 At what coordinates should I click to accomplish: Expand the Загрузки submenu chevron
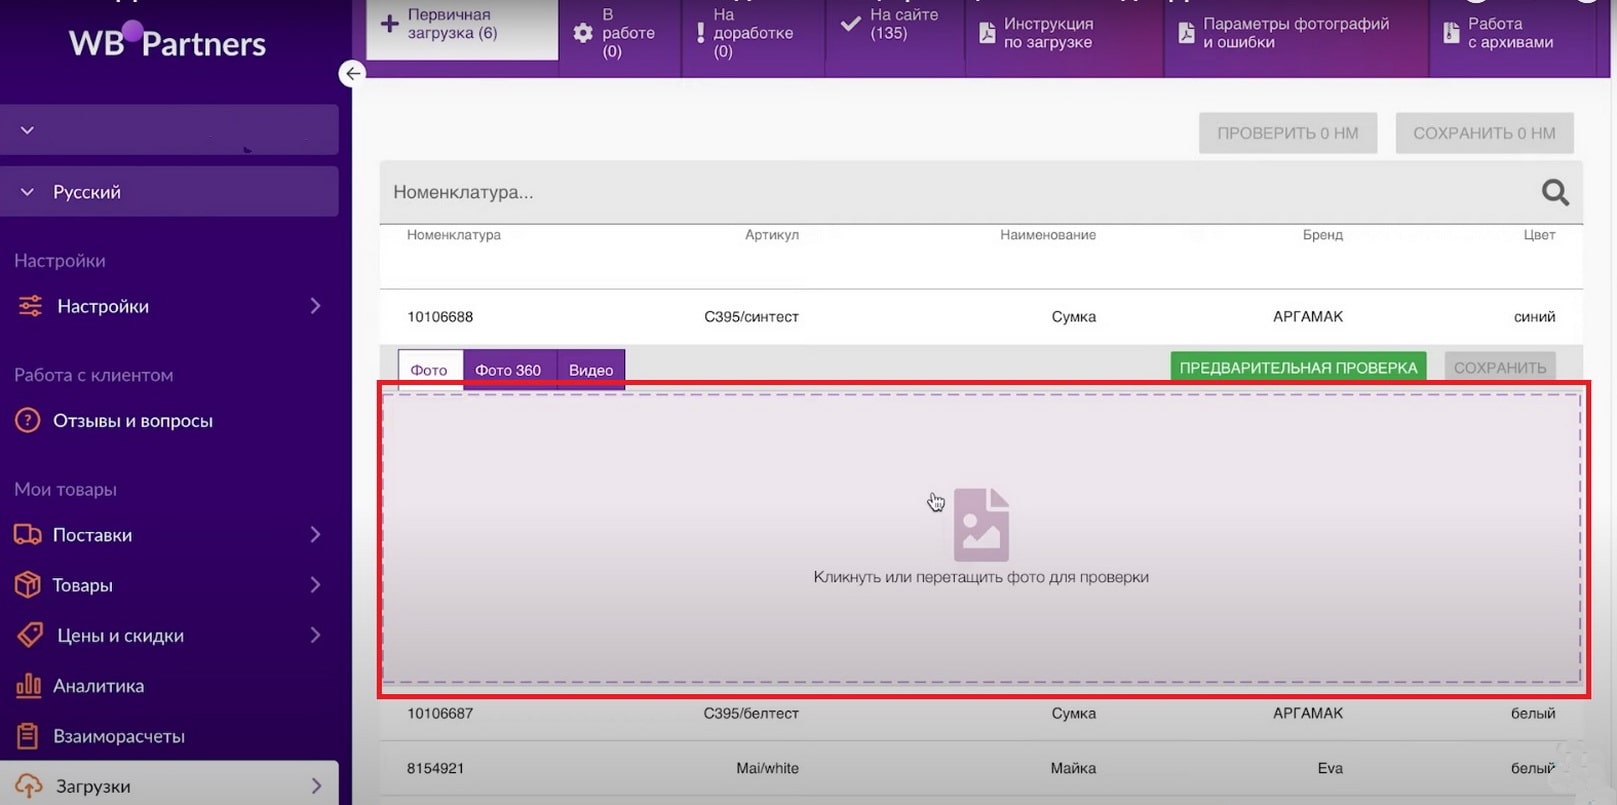[x=315, y=786]
